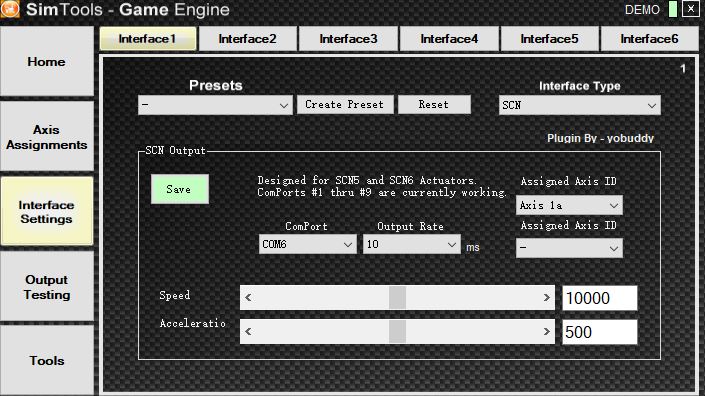Click the 'Interface Type' heading
The height and width of the screenshot is (396, 705).
point(580,86)
